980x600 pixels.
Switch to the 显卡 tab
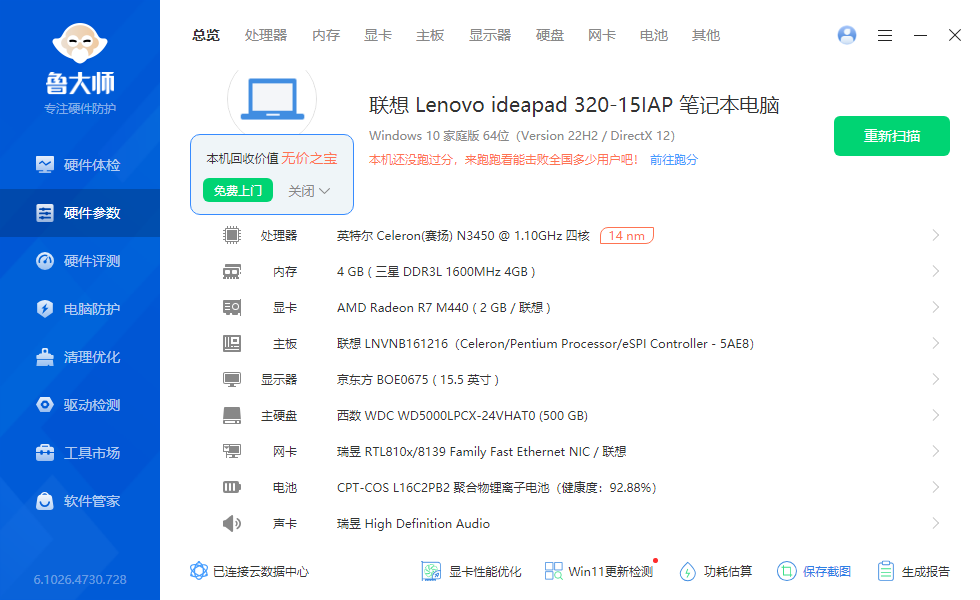pyautogui.click(x=378, y=36)
